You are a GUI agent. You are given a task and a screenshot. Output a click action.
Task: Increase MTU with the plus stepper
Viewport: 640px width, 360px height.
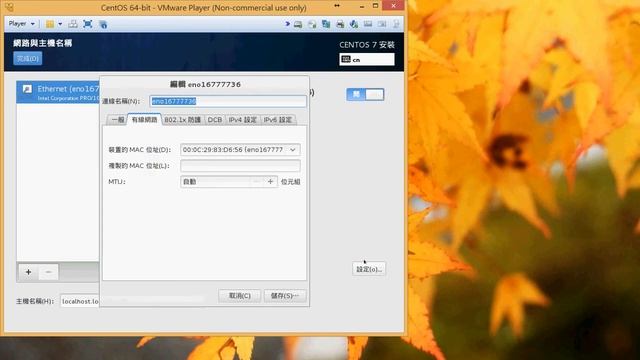point(270,182)
